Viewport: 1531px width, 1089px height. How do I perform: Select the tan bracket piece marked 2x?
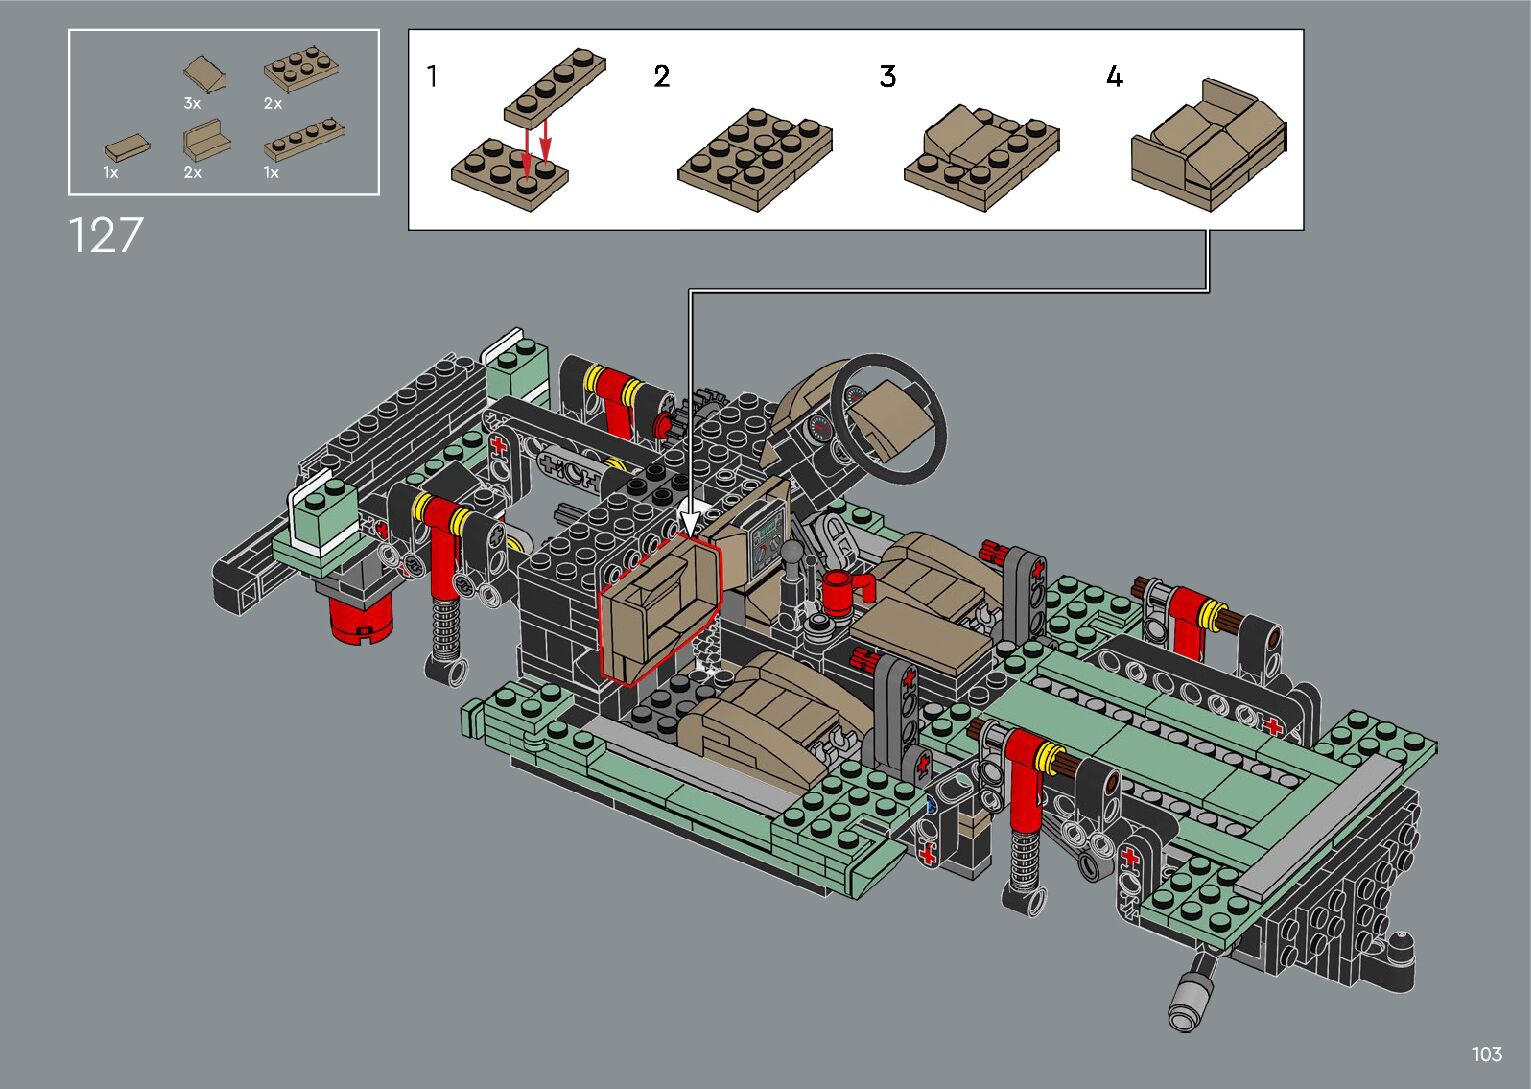click(x=205, y=142)
